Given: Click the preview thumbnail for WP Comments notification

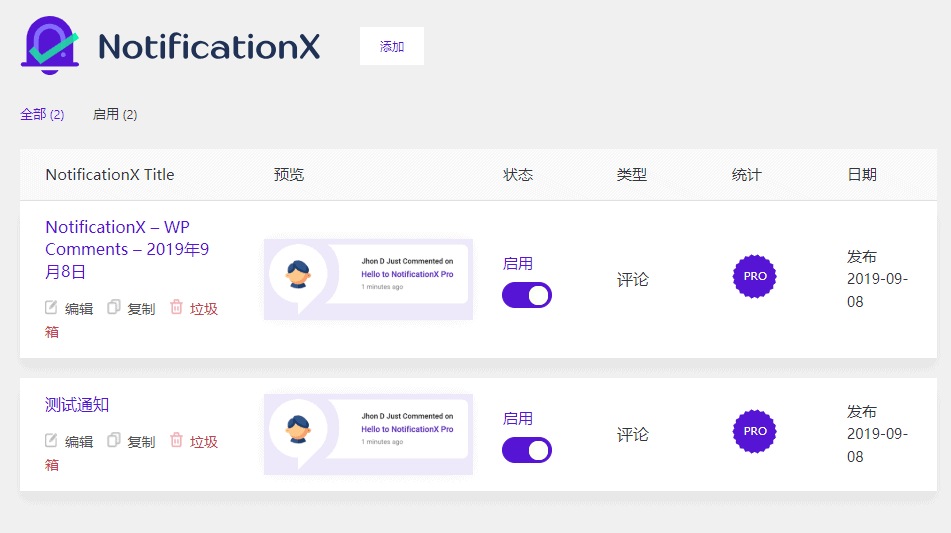Looking at the screenshot, I should click(368, 280).
